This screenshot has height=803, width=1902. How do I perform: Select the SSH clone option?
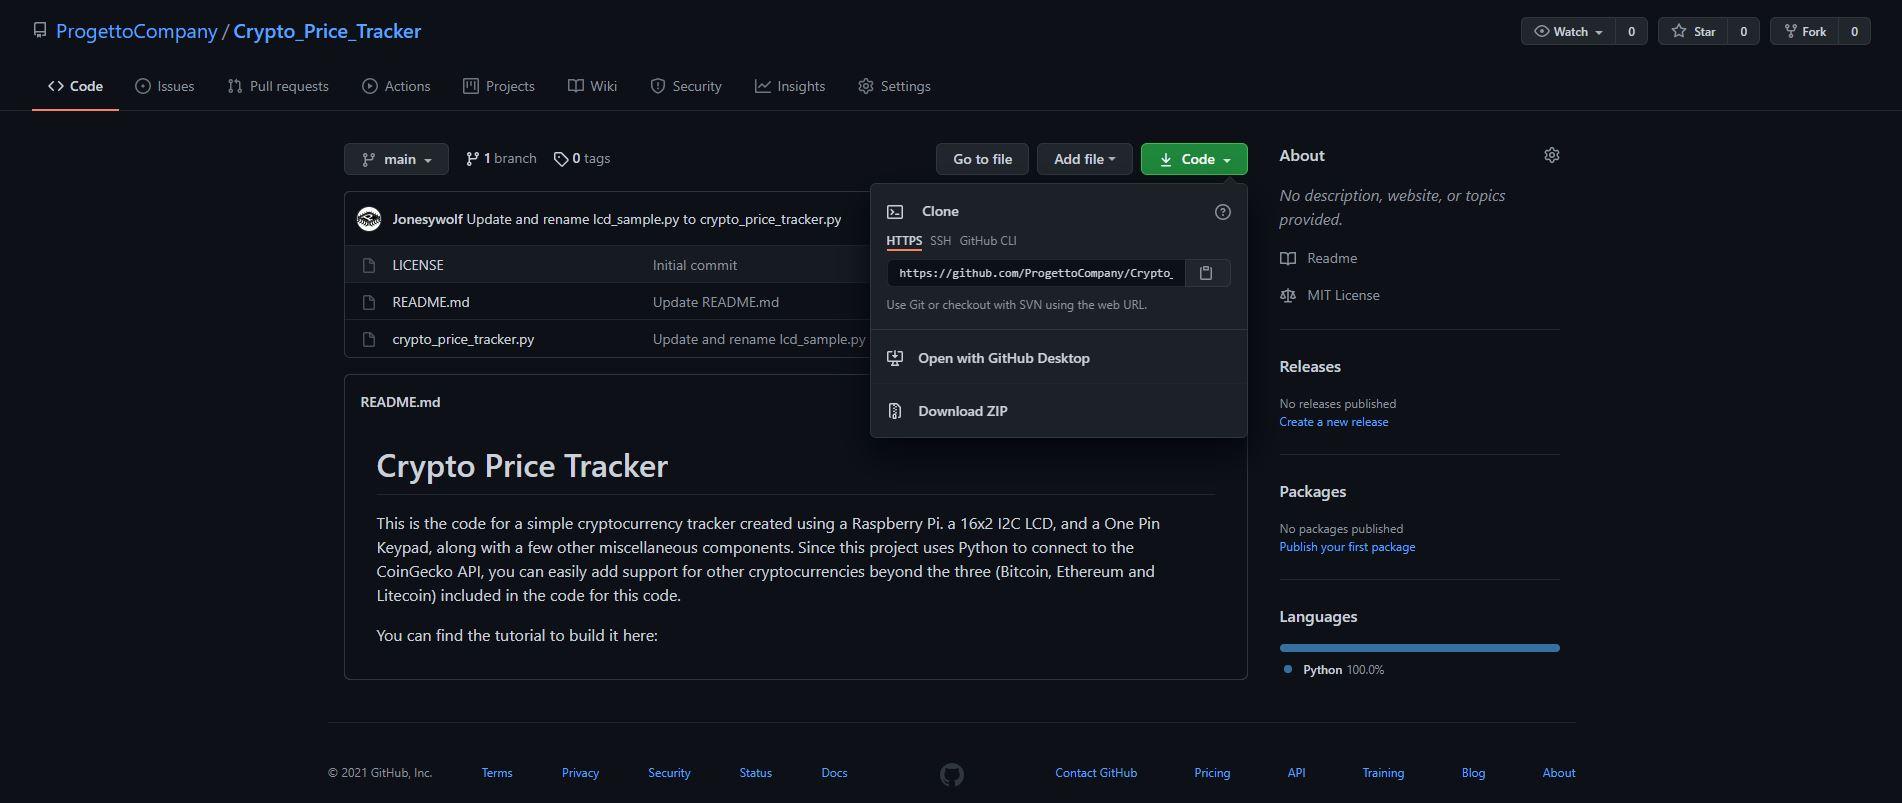(940, 241)
